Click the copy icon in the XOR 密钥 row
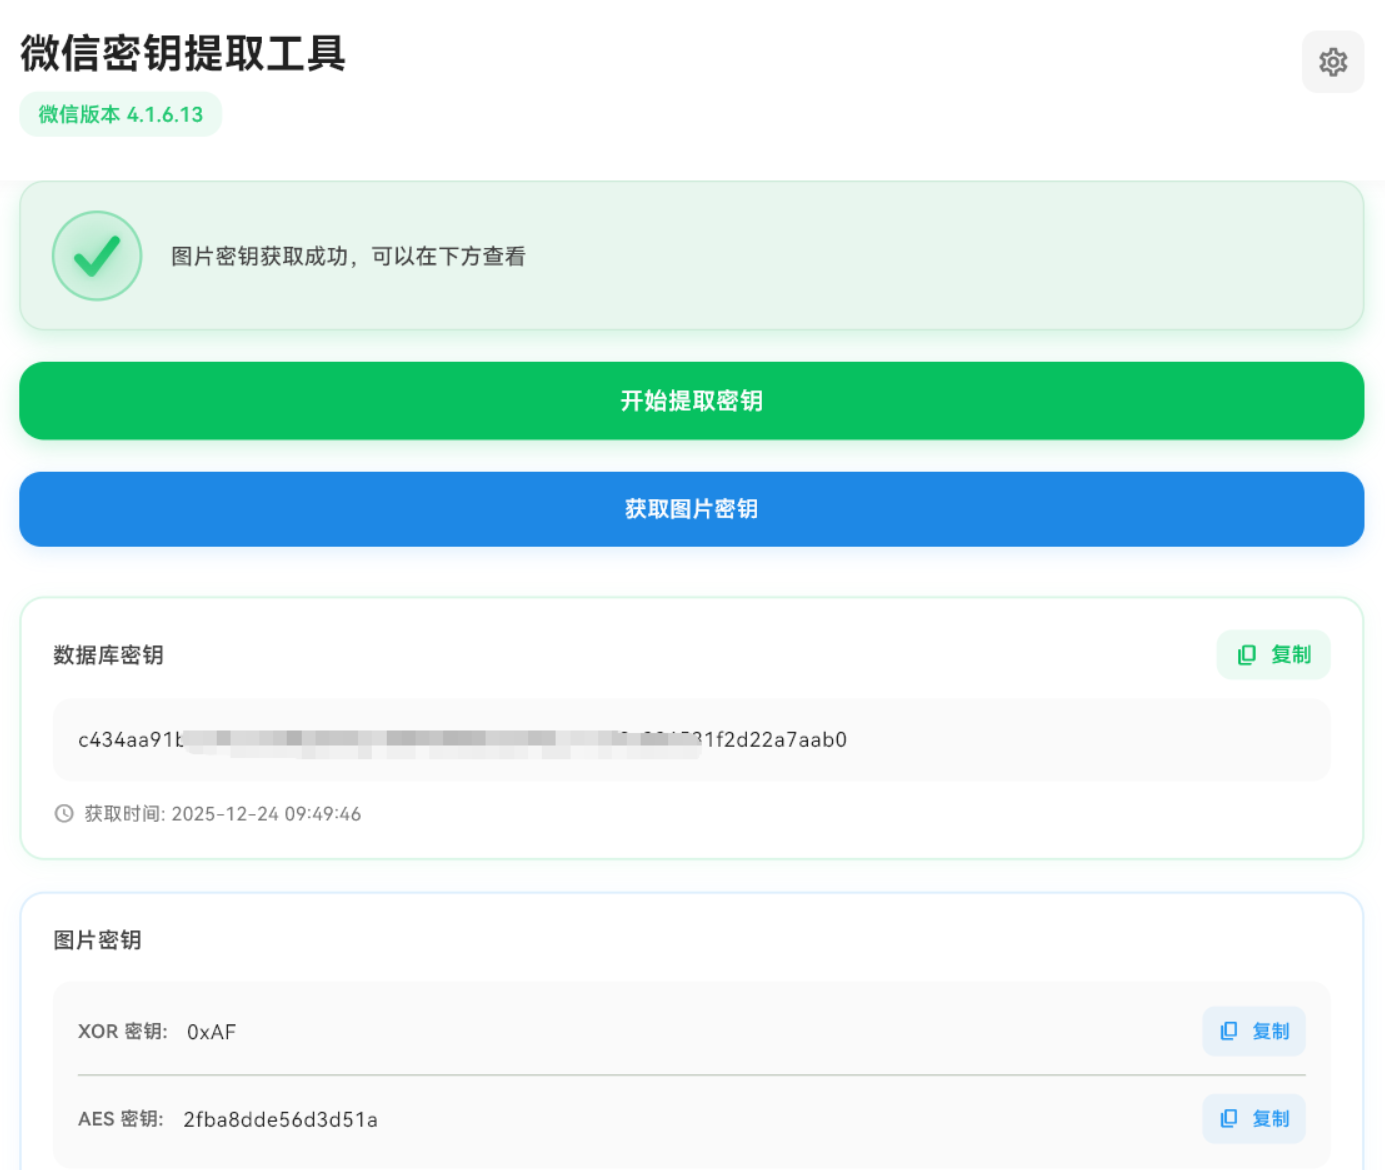 (1229, 1031)
